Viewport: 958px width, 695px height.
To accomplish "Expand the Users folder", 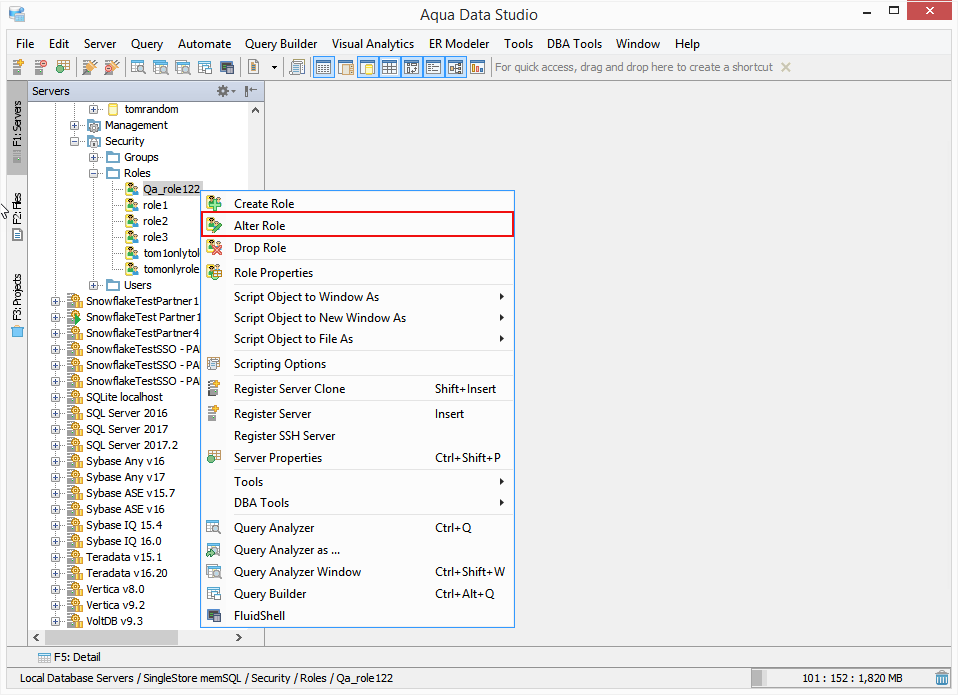I will 93,285.
